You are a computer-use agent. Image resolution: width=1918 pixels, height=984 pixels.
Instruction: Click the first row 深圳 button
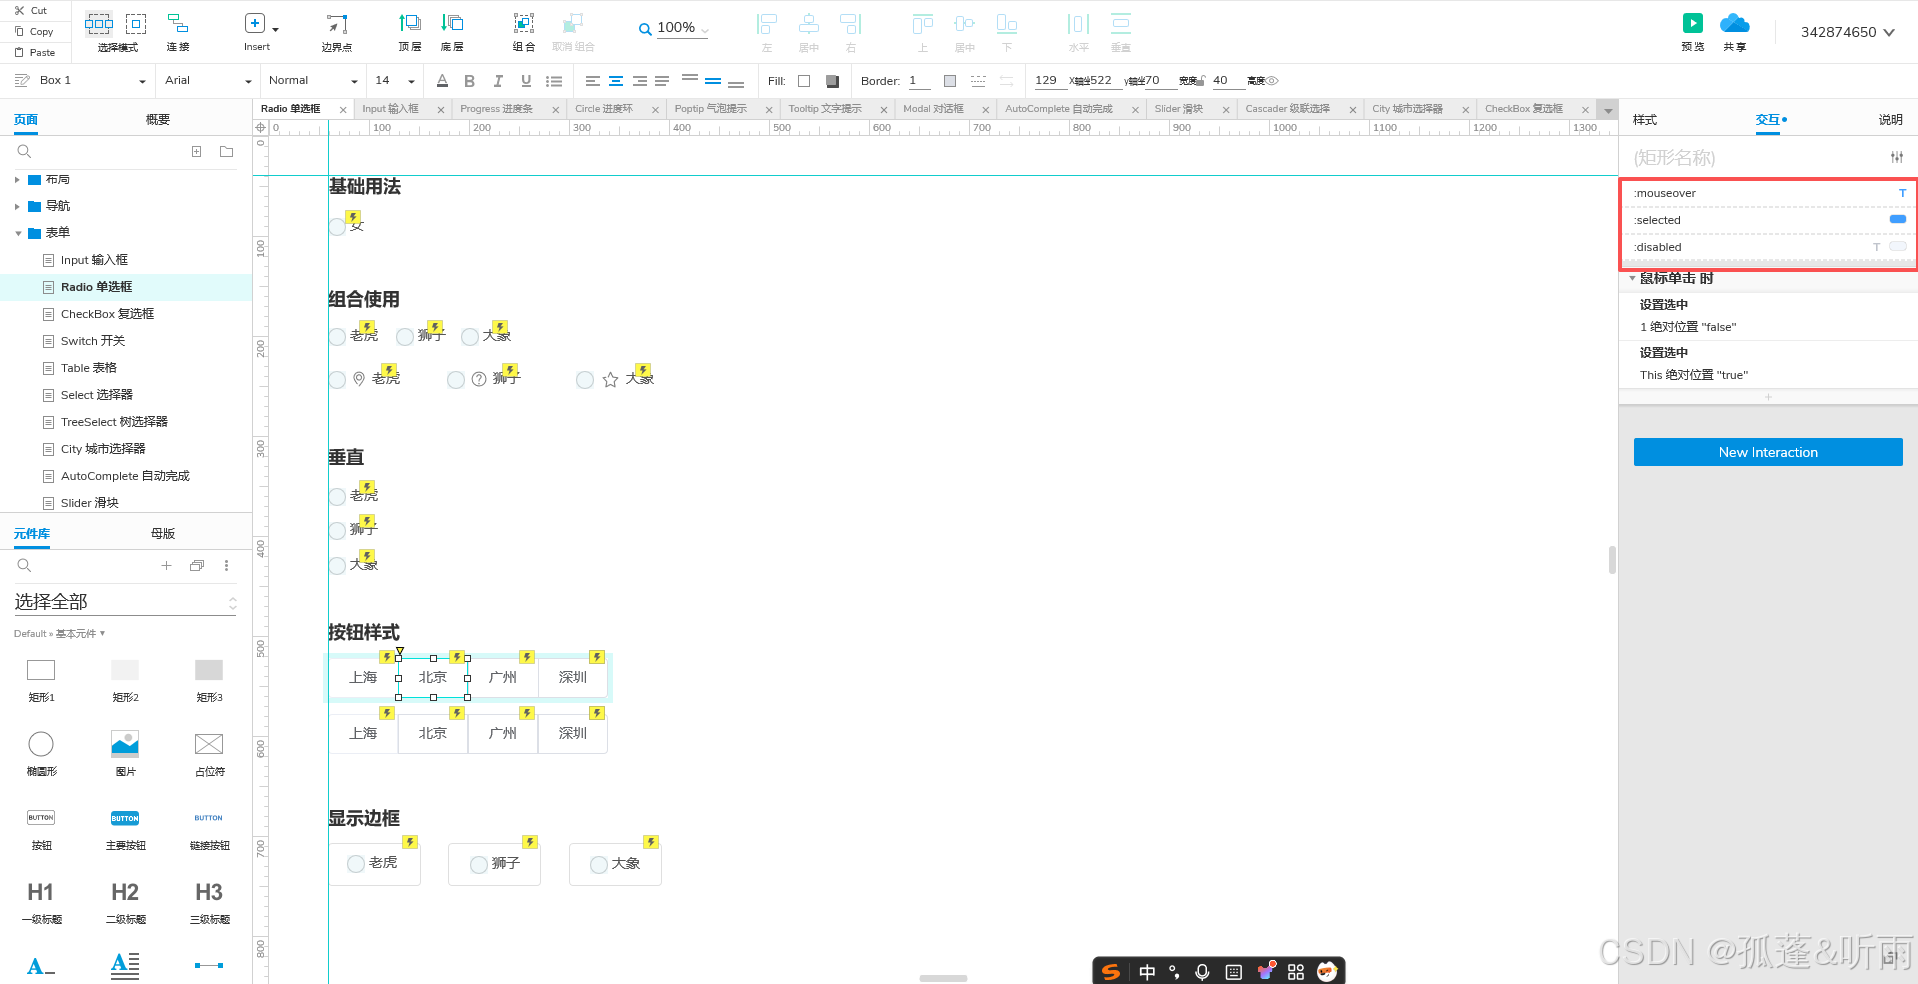573,678
